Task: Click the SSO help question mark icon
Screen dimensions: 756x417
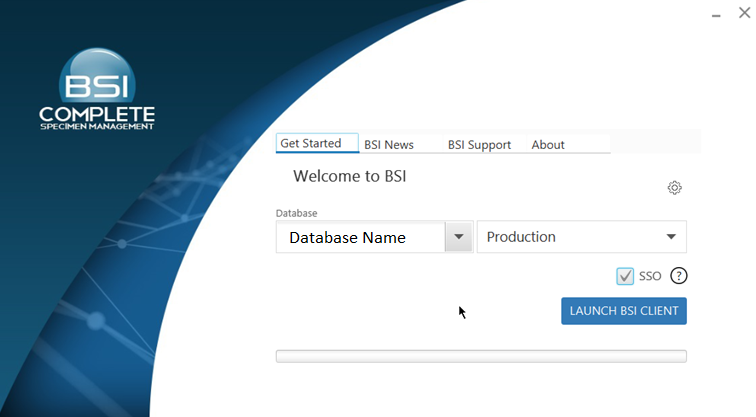Action: pyautogui.click(x=678, y=276)
